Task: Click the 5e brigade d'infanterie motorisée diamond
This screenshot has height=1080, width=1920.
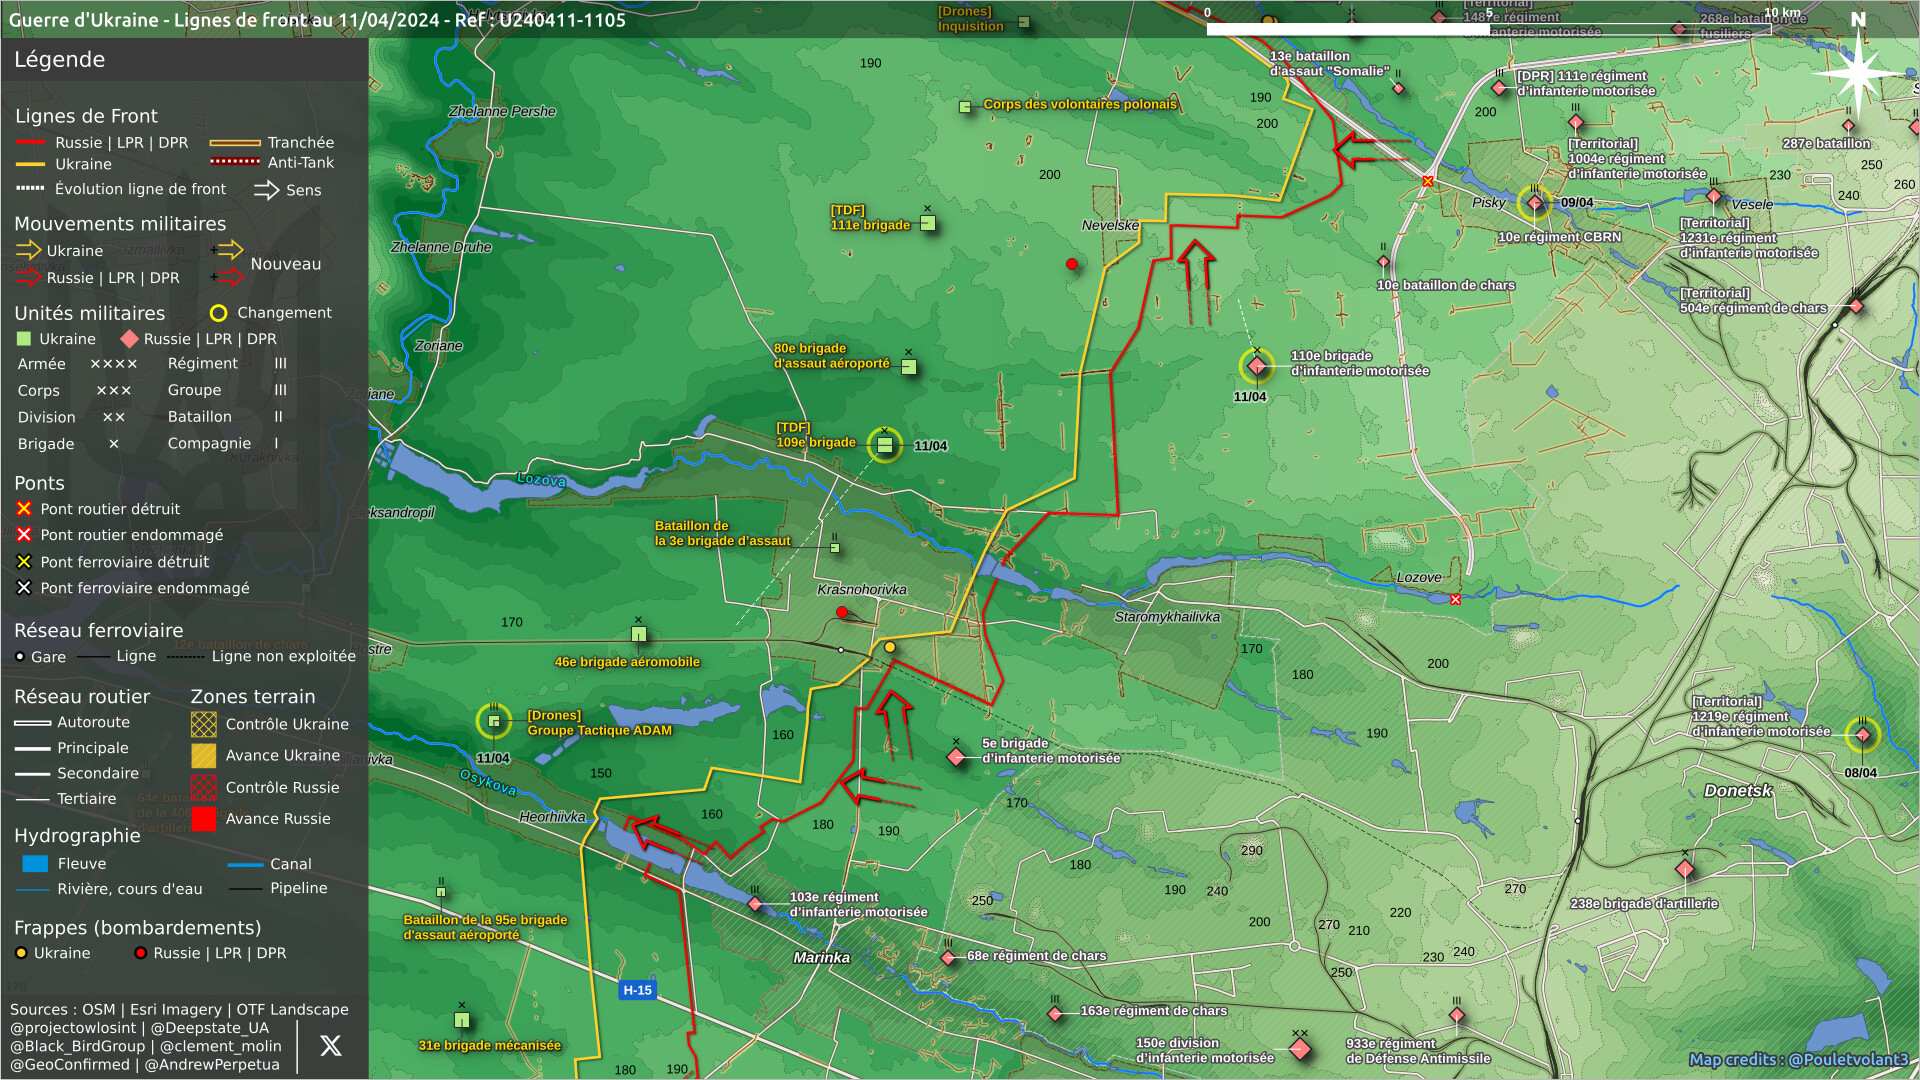Action: [x=956, y=757]
